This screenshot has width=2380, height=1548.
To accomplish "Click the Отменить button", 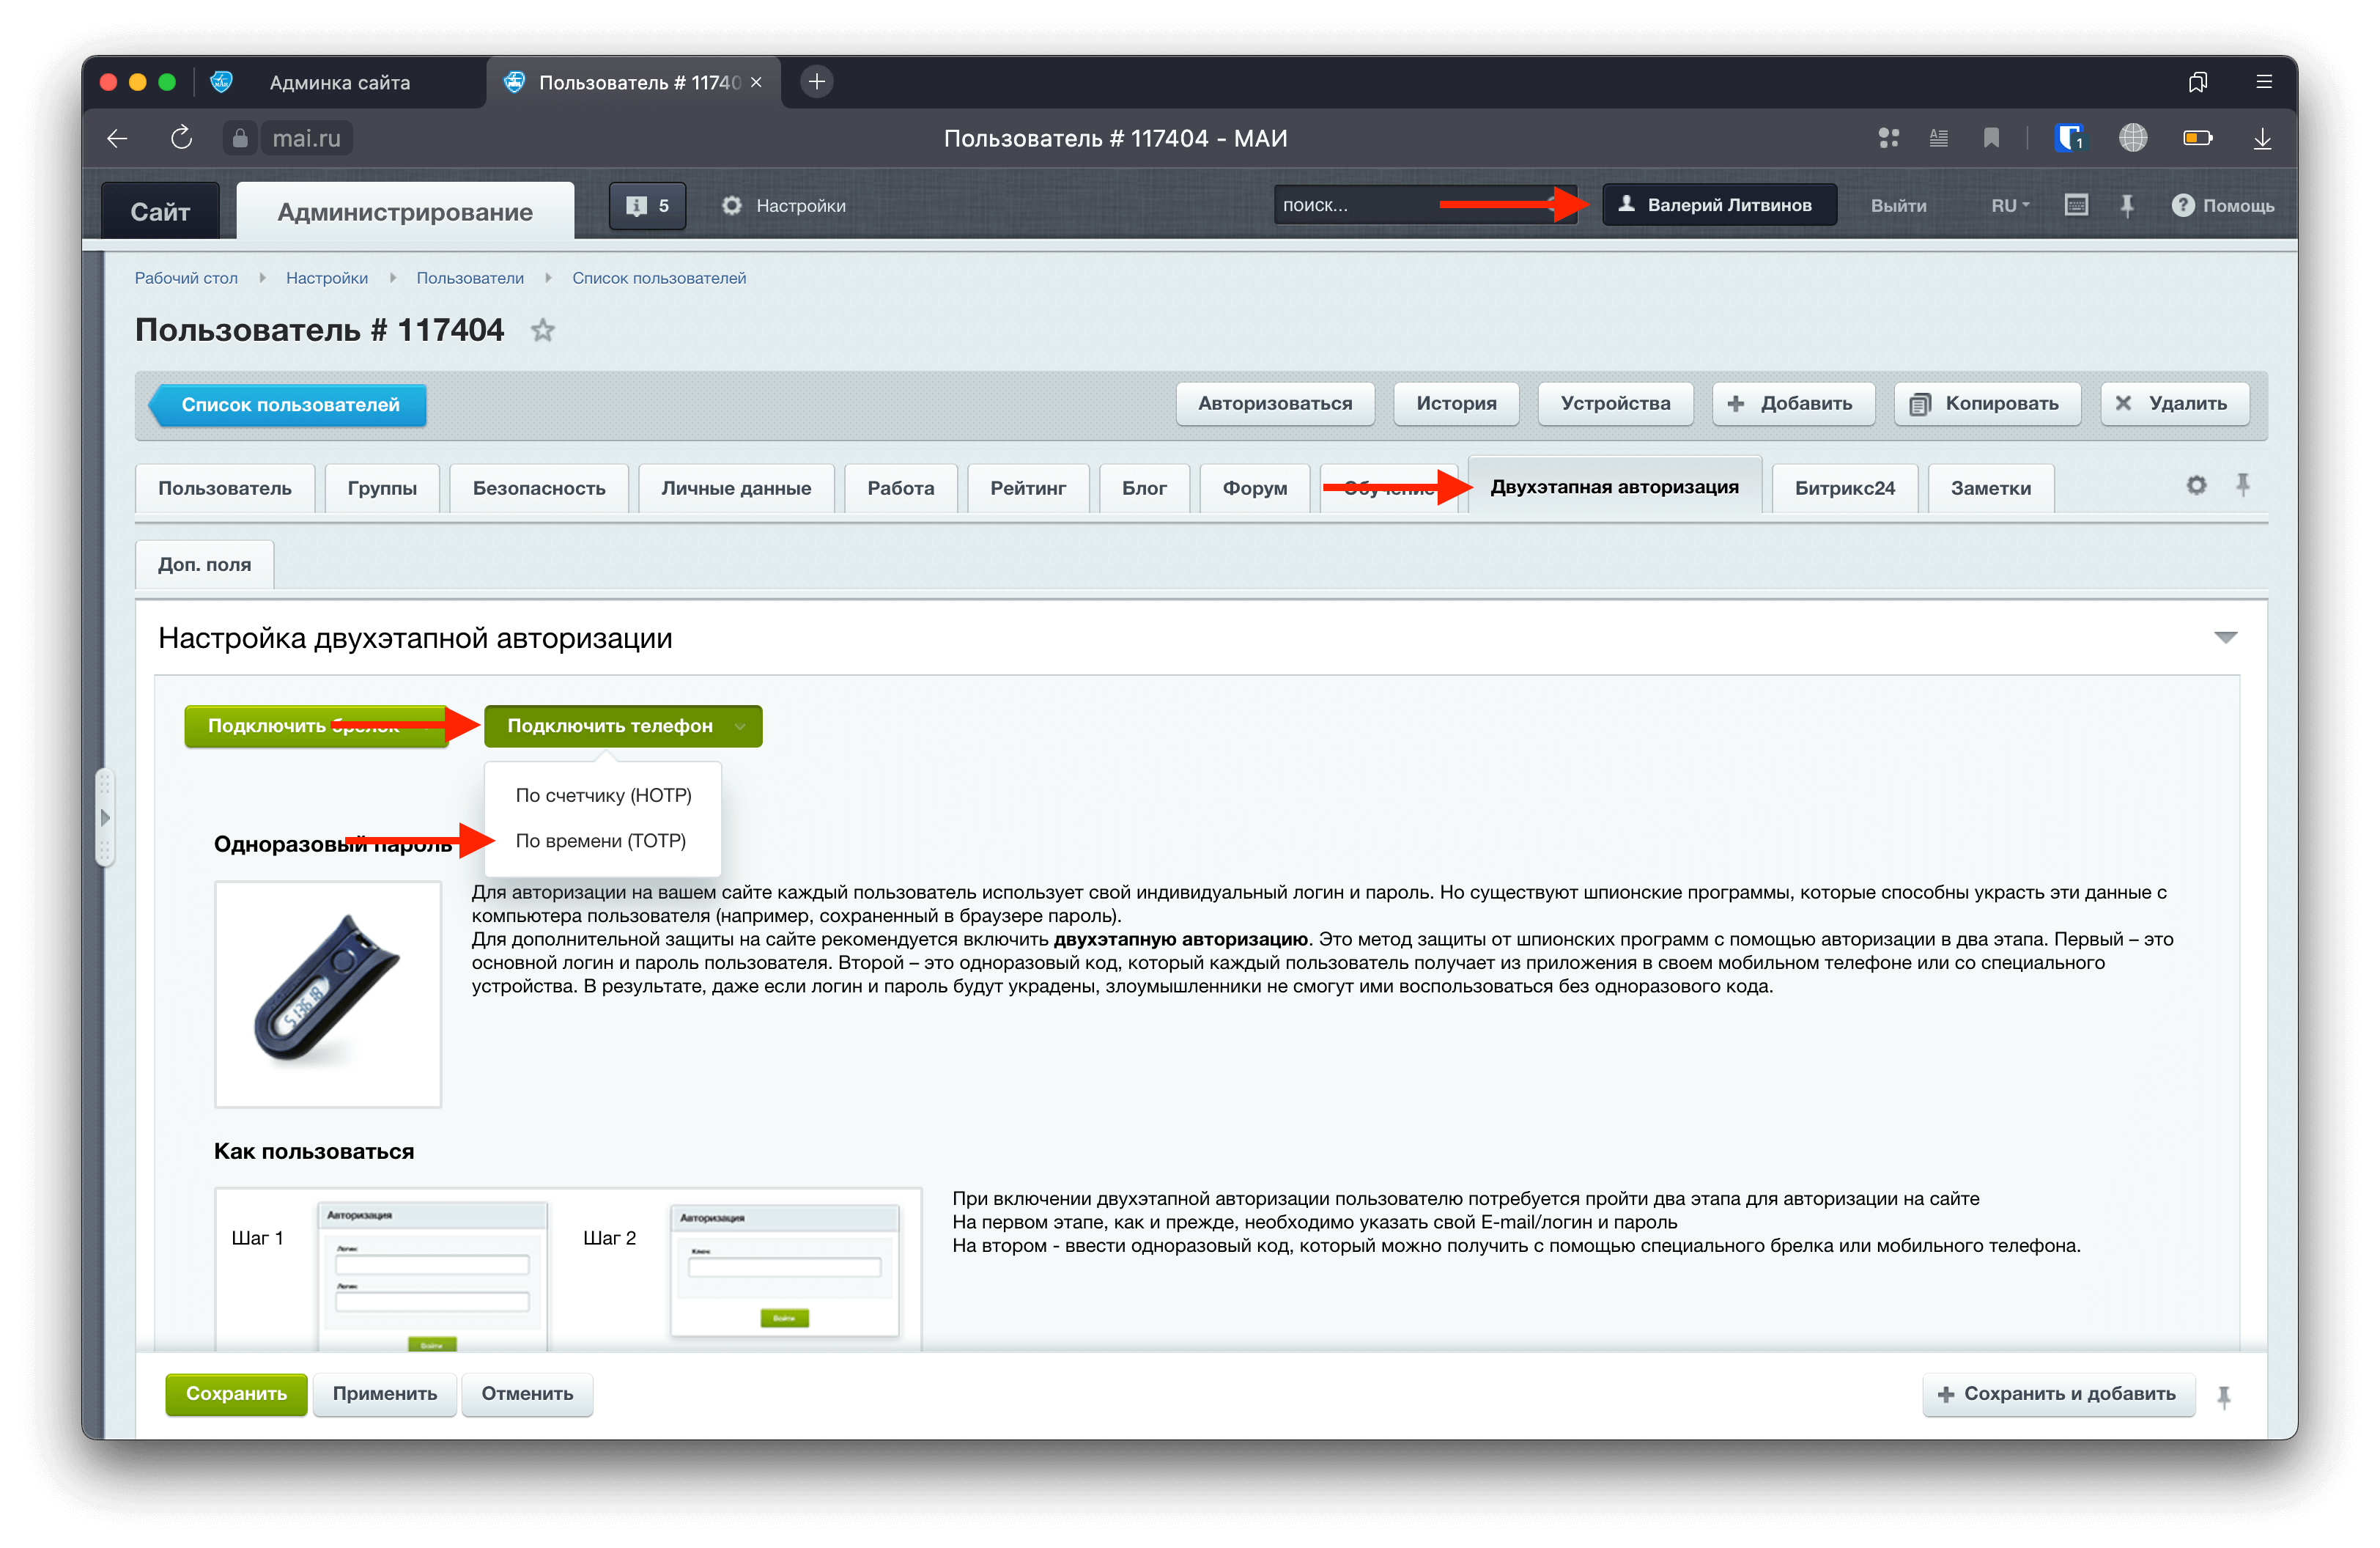I will 527,1396.
